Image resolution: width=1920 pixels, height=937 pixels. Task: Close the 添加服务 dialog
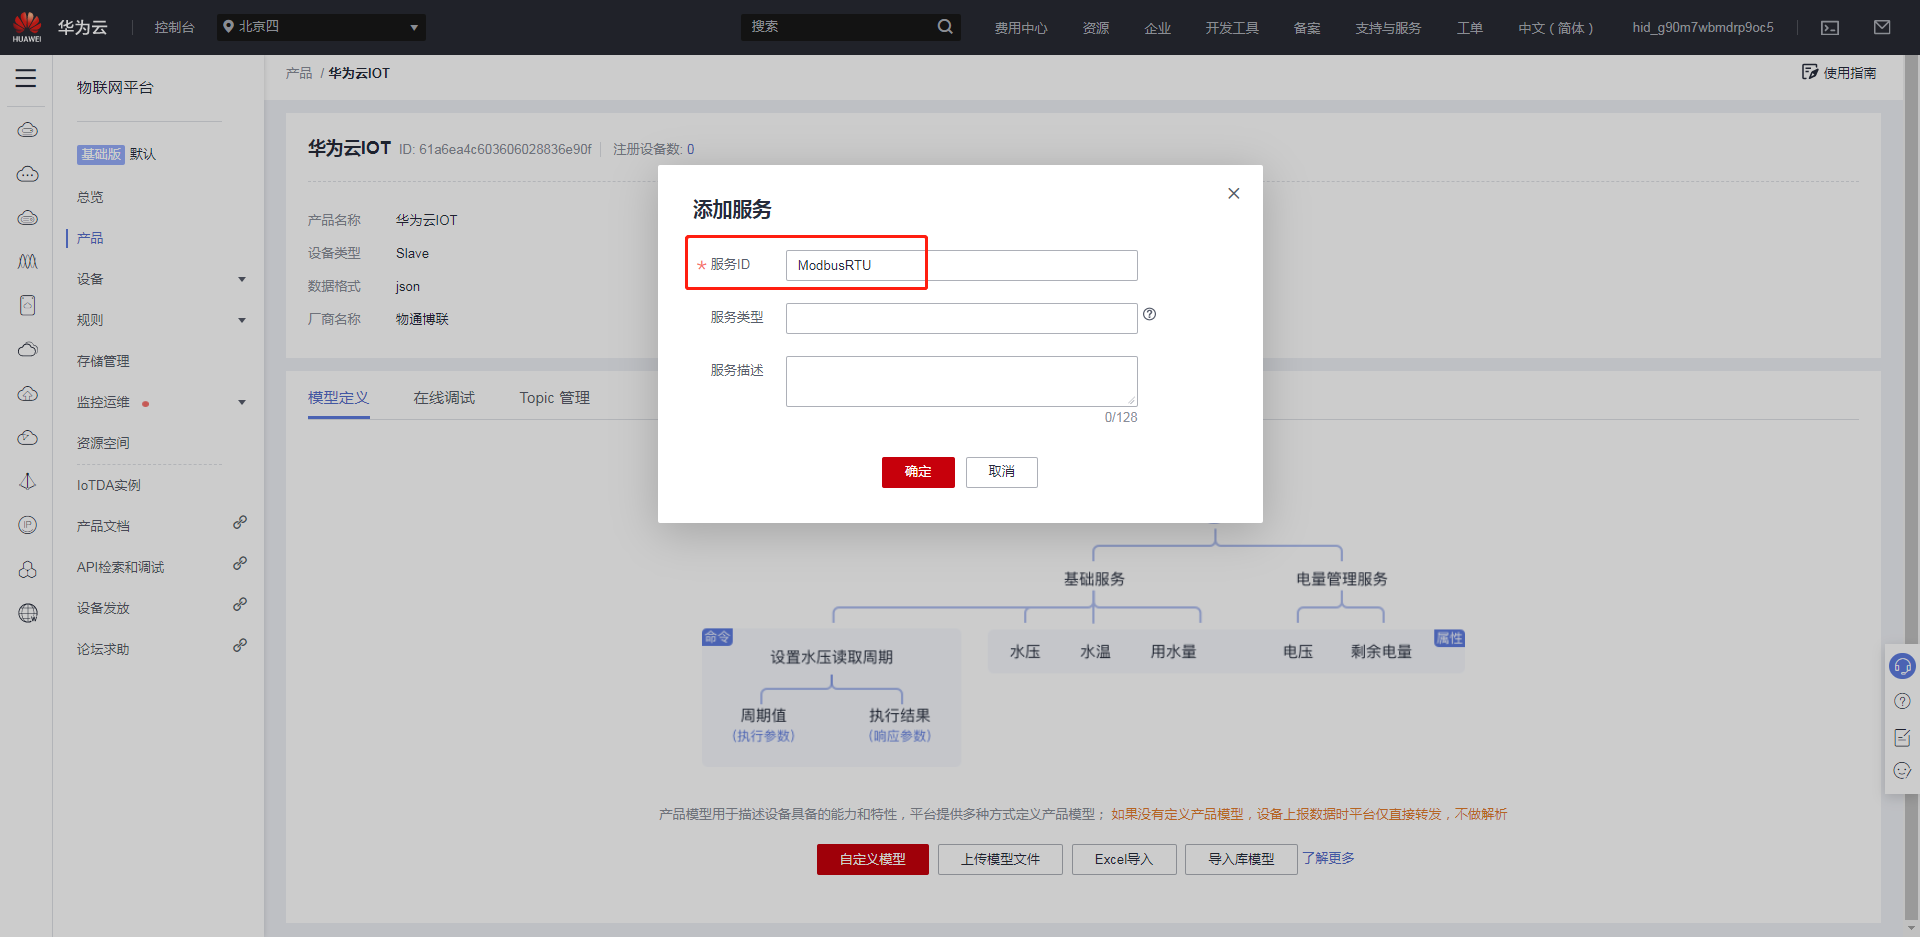[1234, 193]
